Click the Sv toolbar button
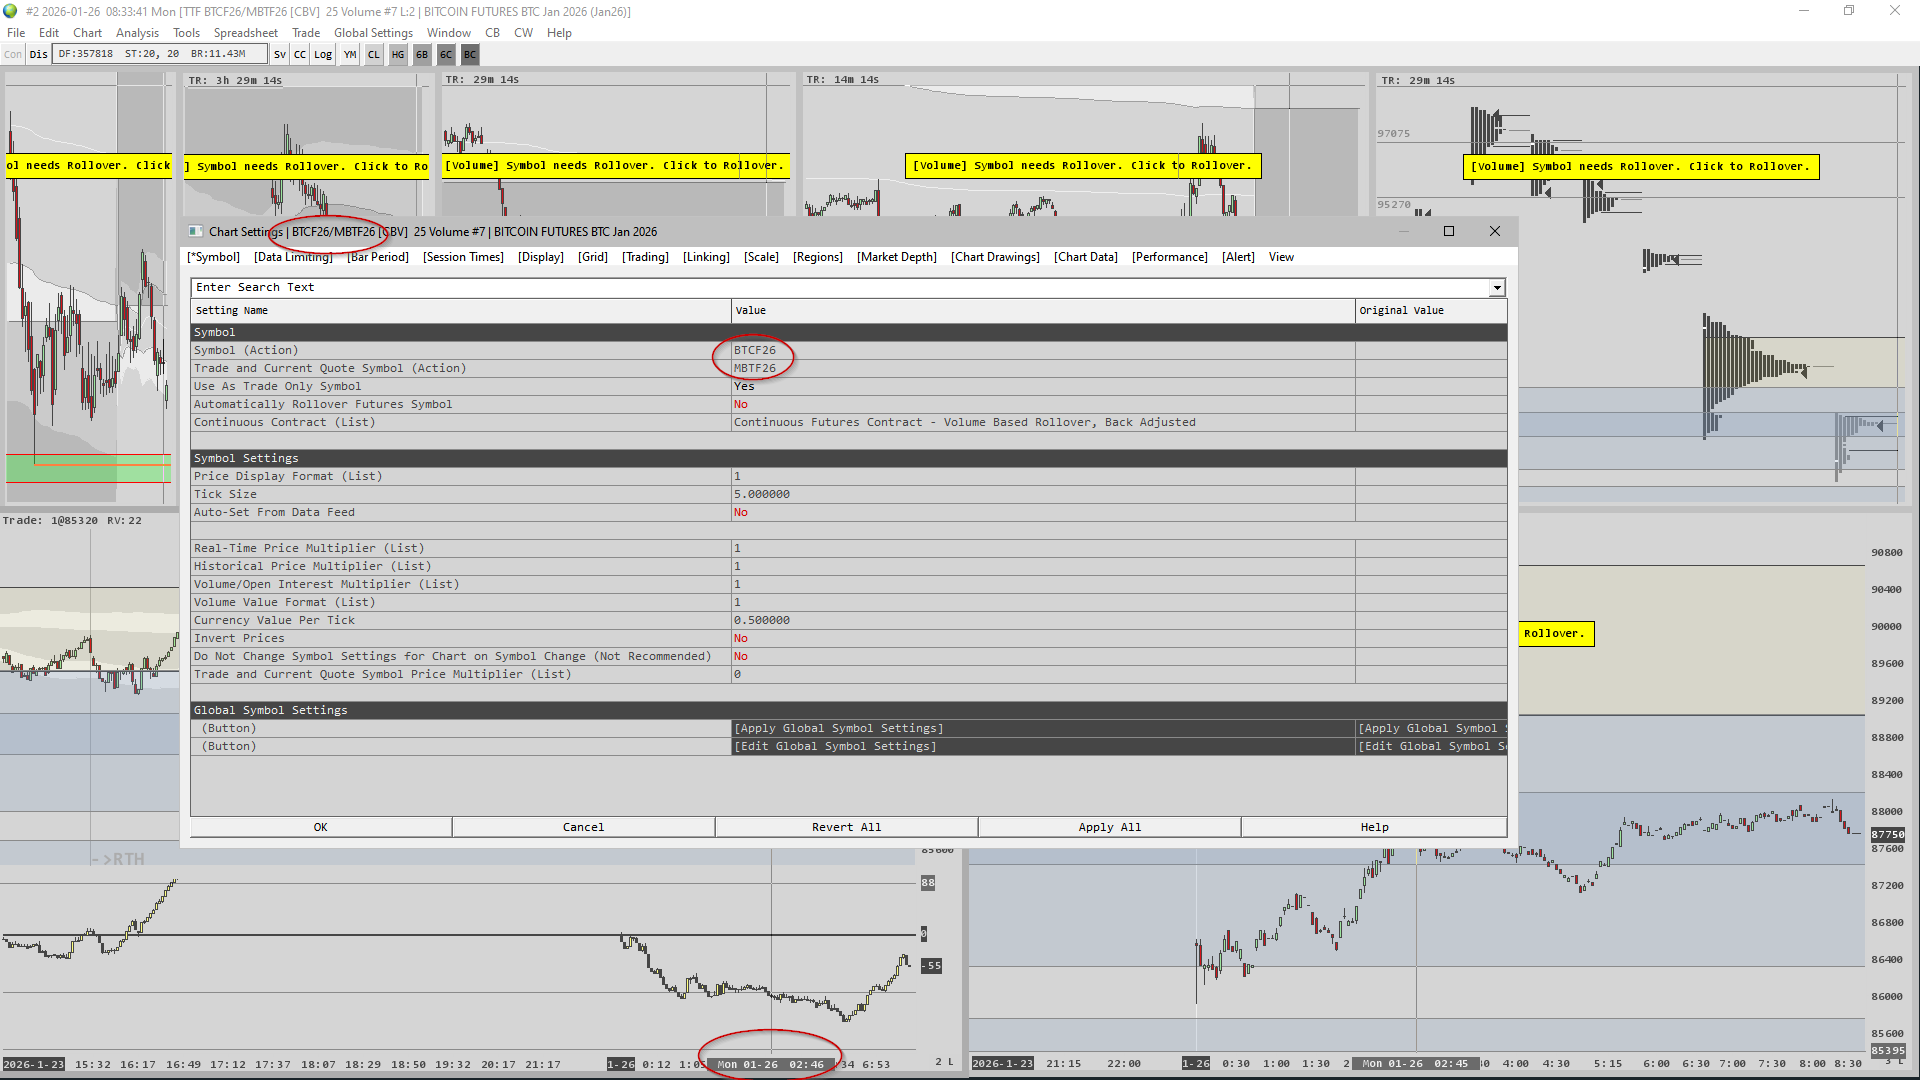Screen dimensions: 1920x1080 [279, 54]
